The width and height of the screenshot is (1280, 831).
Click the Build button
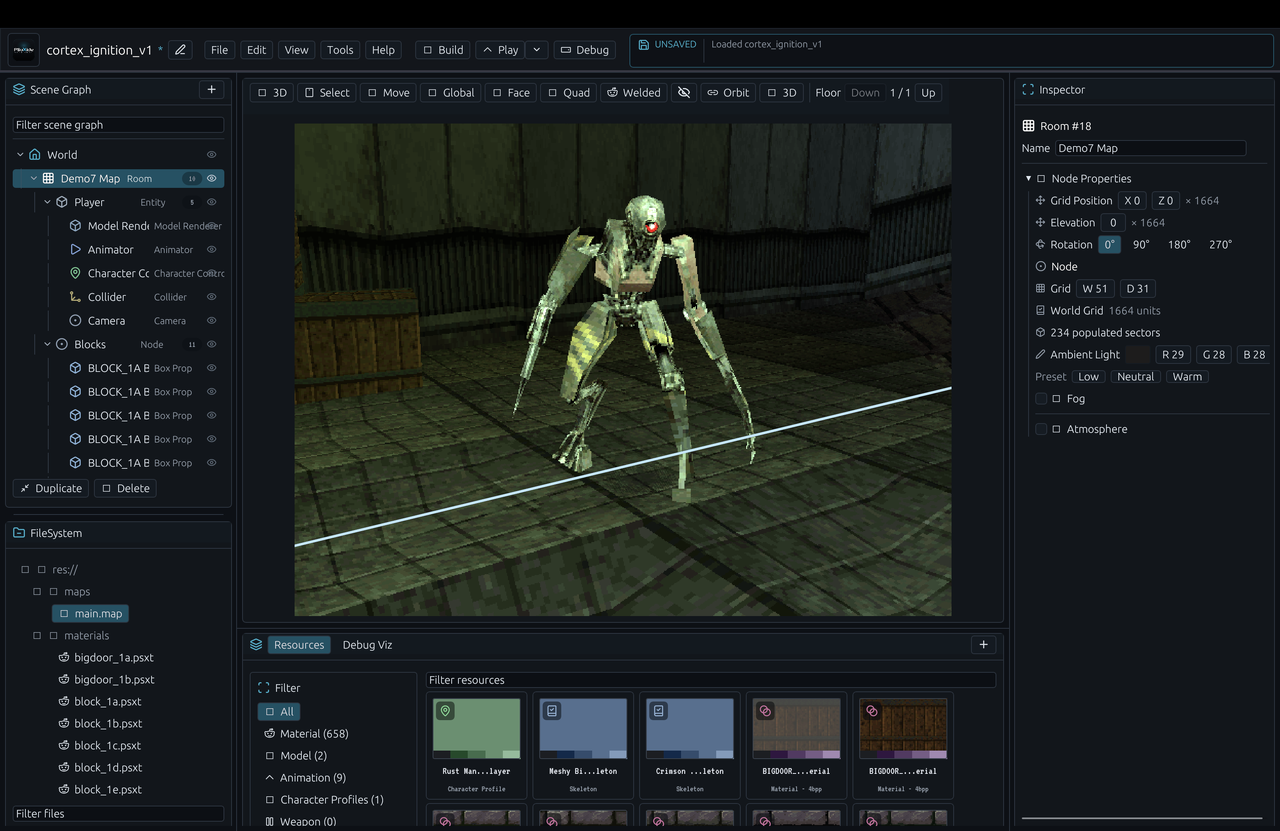(443, 49)
